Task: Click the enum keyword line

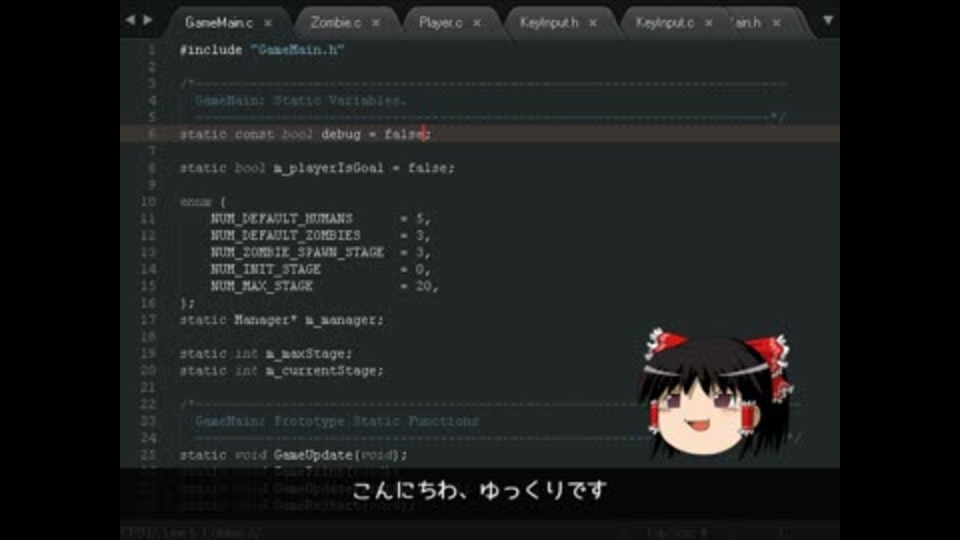Action: coord(203,202)
